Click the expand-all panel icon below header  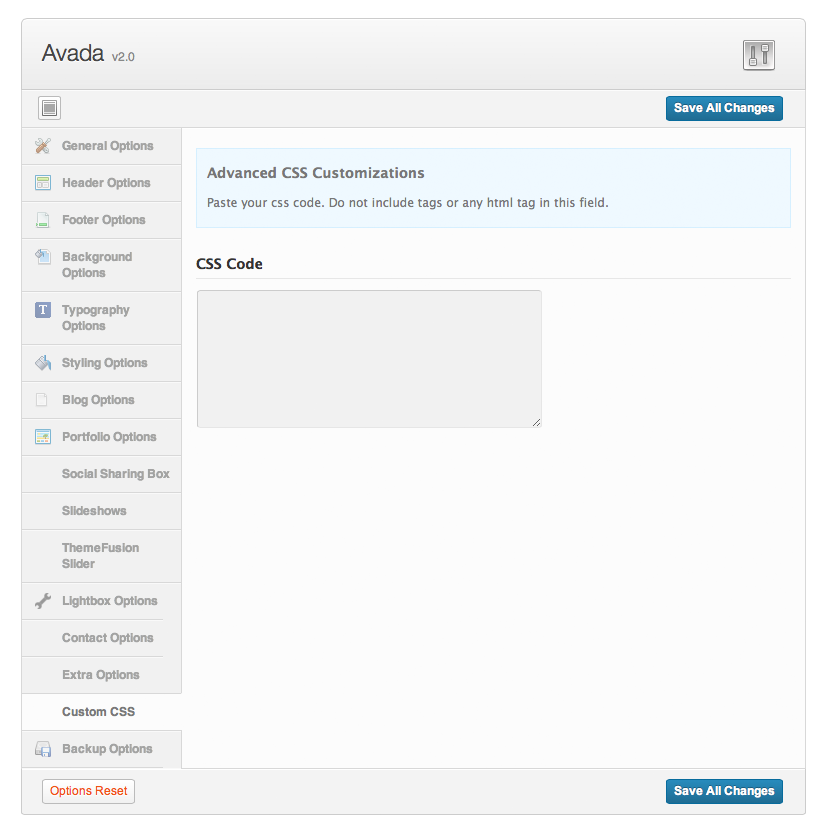point(50,108)
